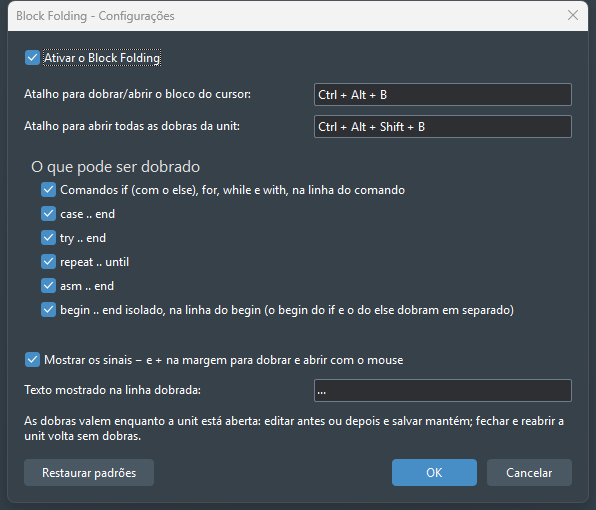This screenshot has width=596, height=510.
Task: Disable Mostrar os sinais na margem checkbox
Action: (32, 360)
